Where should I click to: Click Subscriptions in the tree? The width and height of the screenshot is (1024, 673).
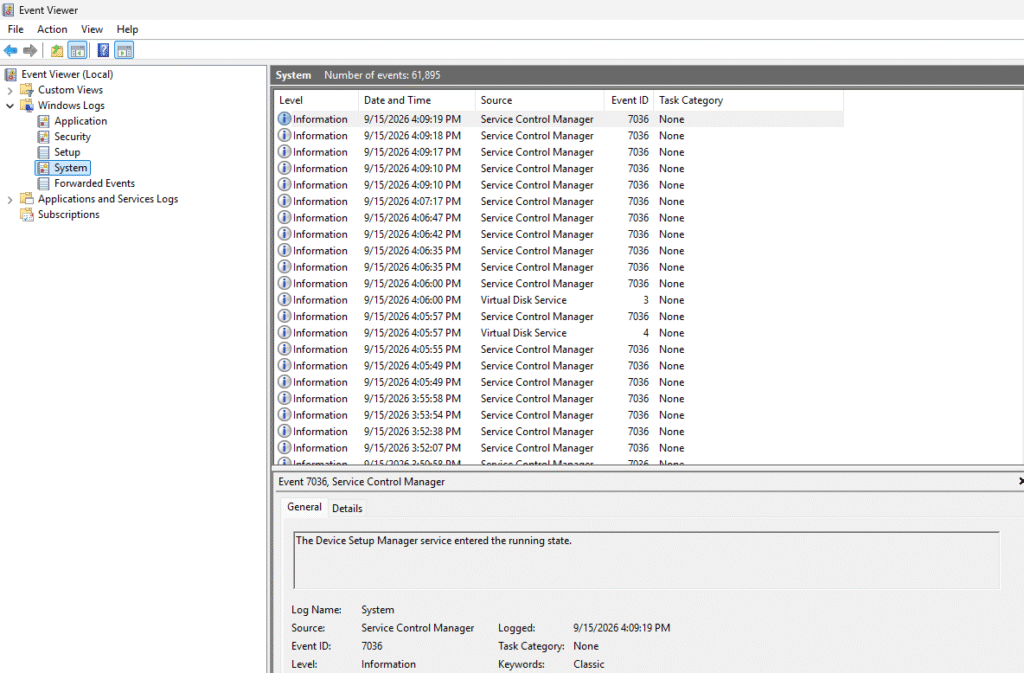coord(69,215)
